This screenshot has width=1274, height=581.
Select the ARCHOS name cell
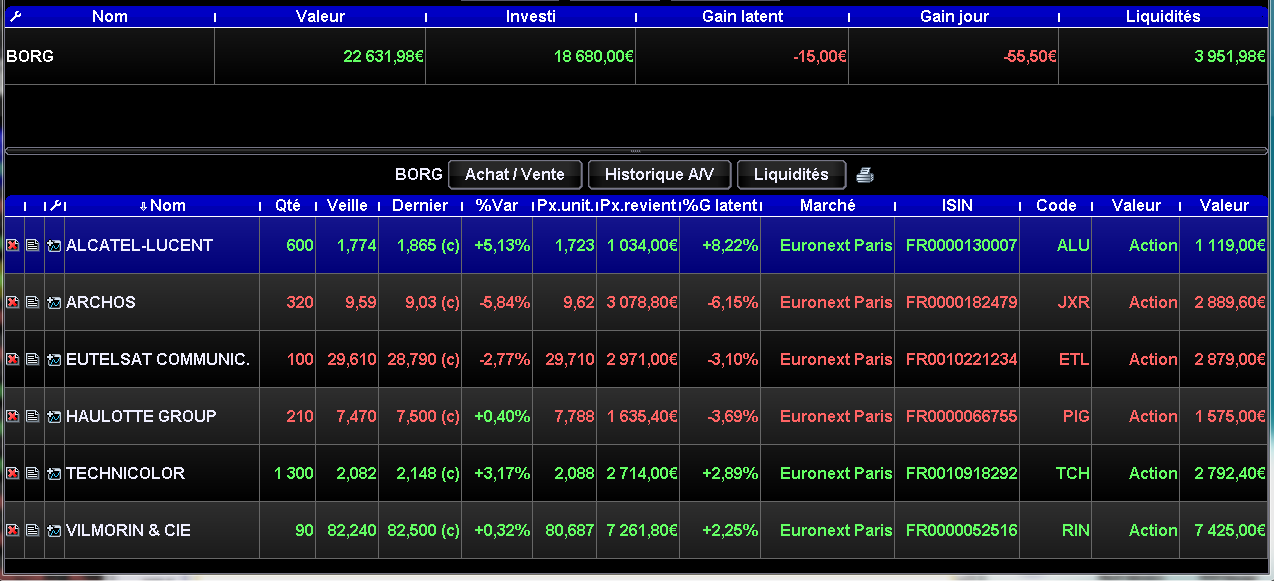162,302
